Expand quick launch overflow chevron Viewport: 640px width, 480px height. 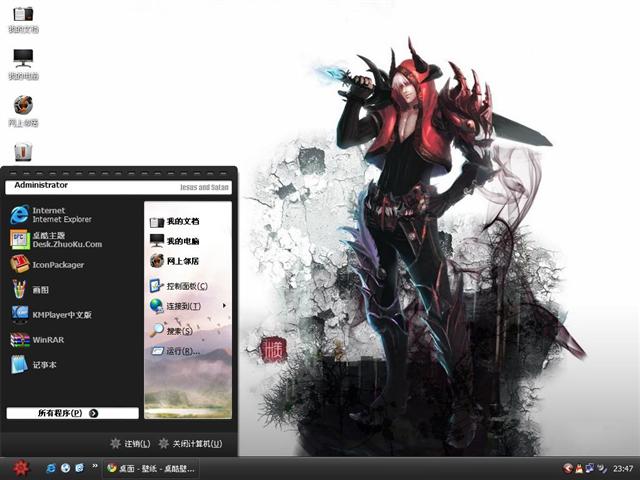(x=95, y=466)
